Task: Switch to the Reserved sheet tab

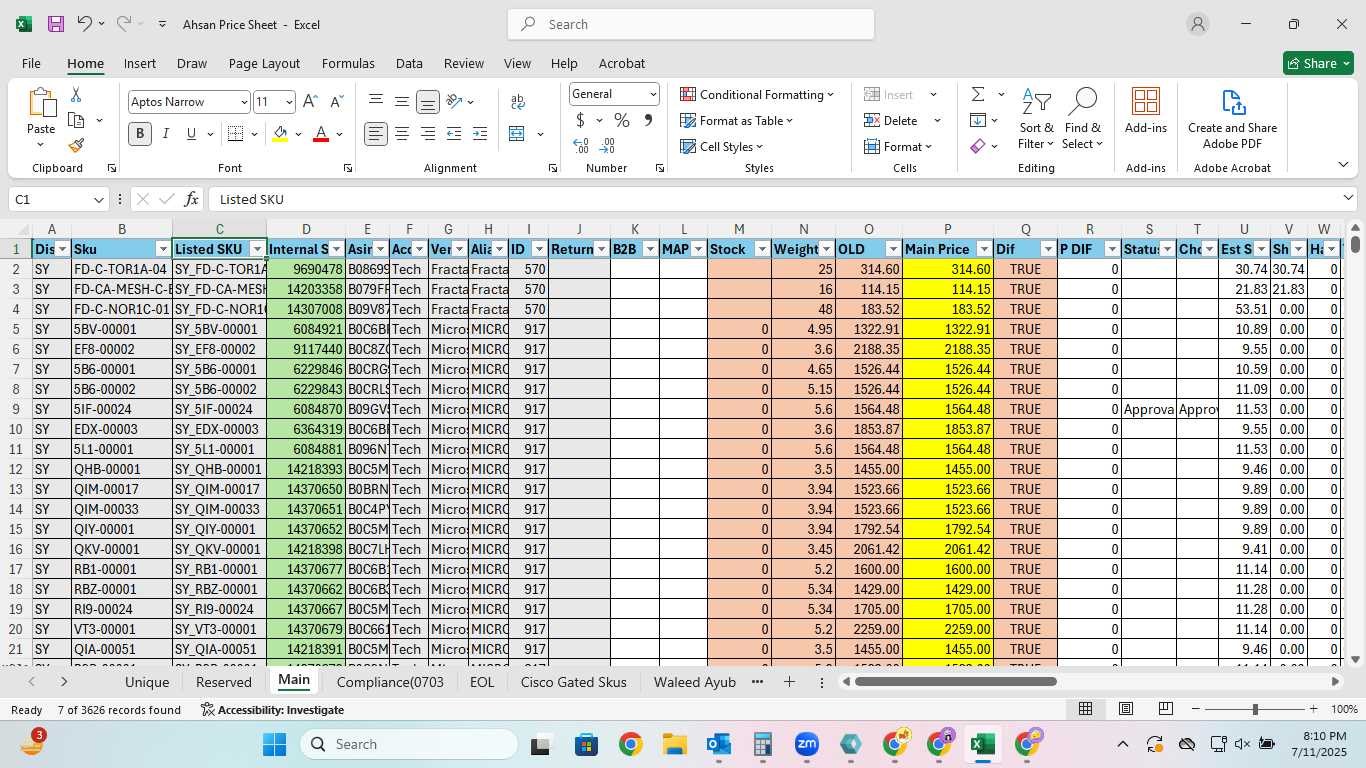Action: (x=223, y=682)
